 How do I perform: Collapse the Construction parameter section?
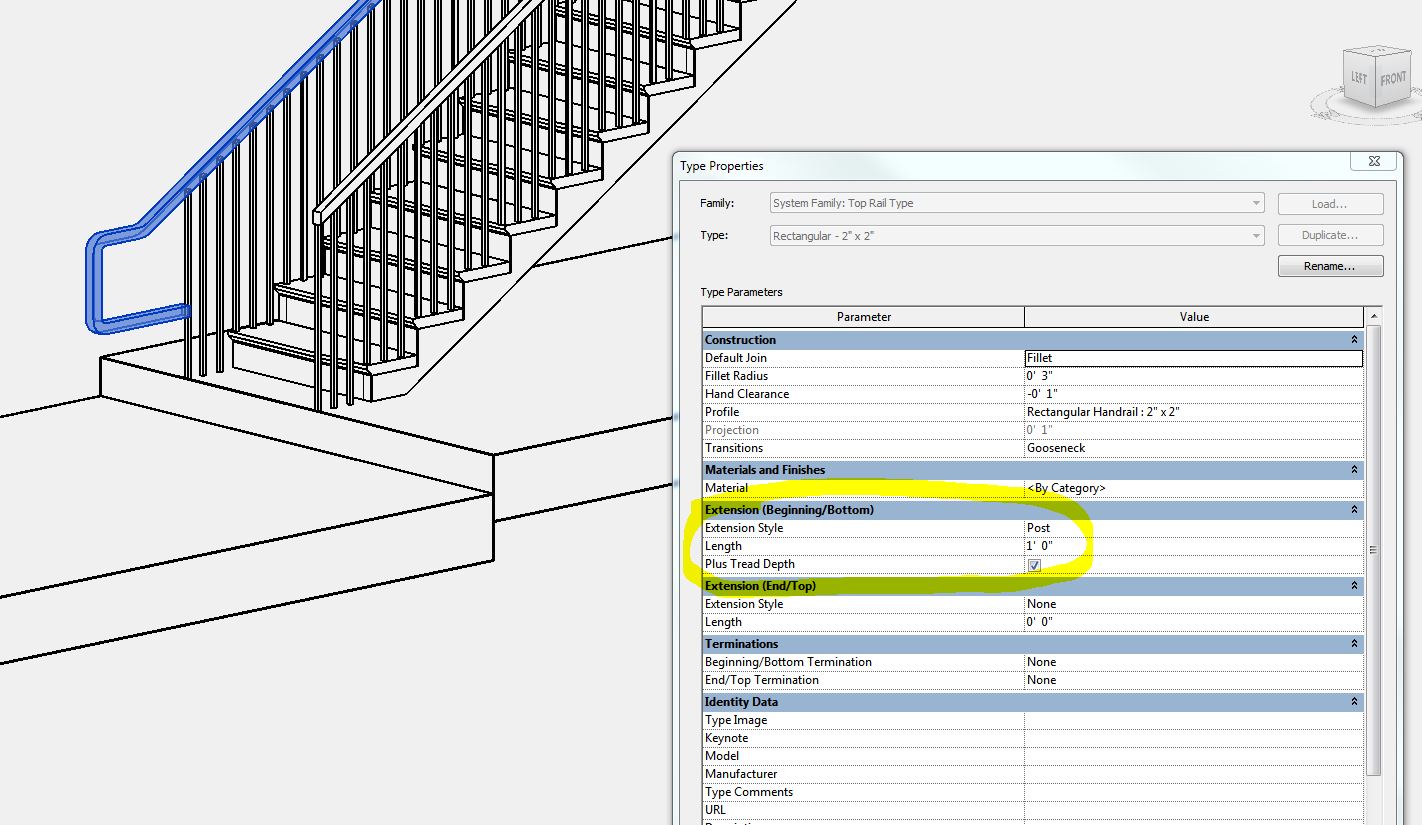tap(1352, 339)
